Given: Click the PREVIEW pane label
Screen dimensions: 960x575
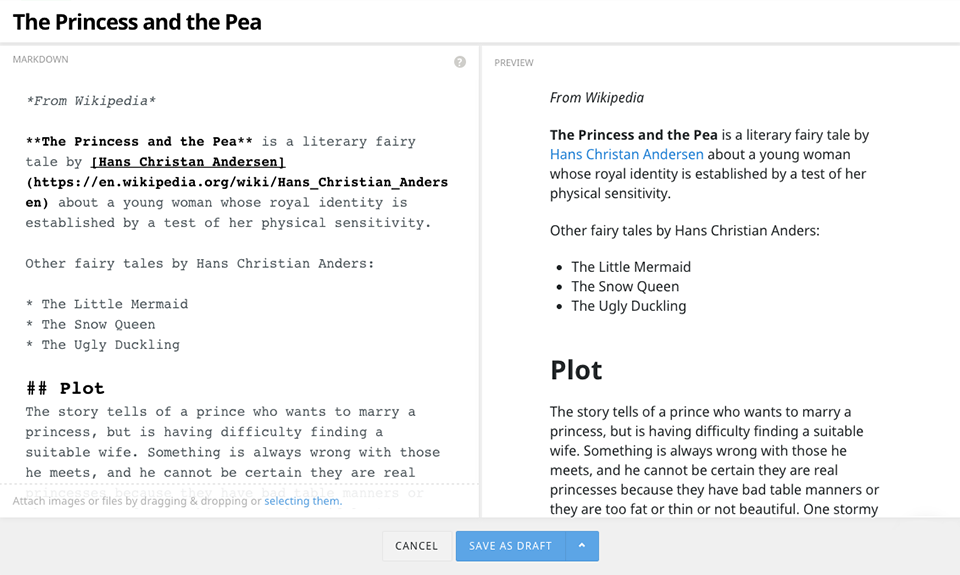Looking at the screenshot, I should coord(514,63).
